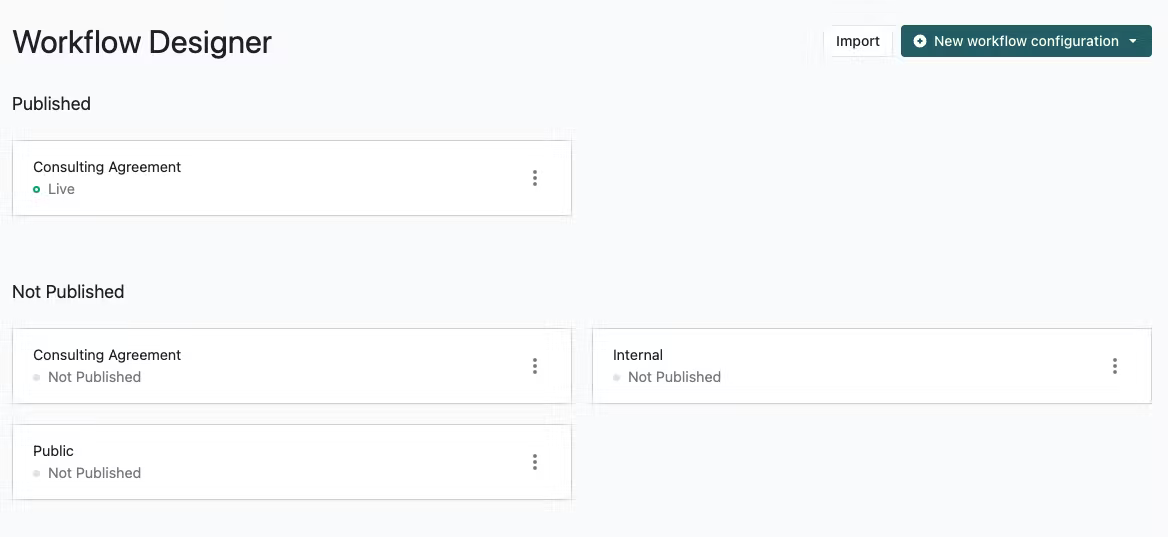Click Not Published status under Internal
Image resolution: width=1168 pixels, height=537 pixels.
coord(674,377)
